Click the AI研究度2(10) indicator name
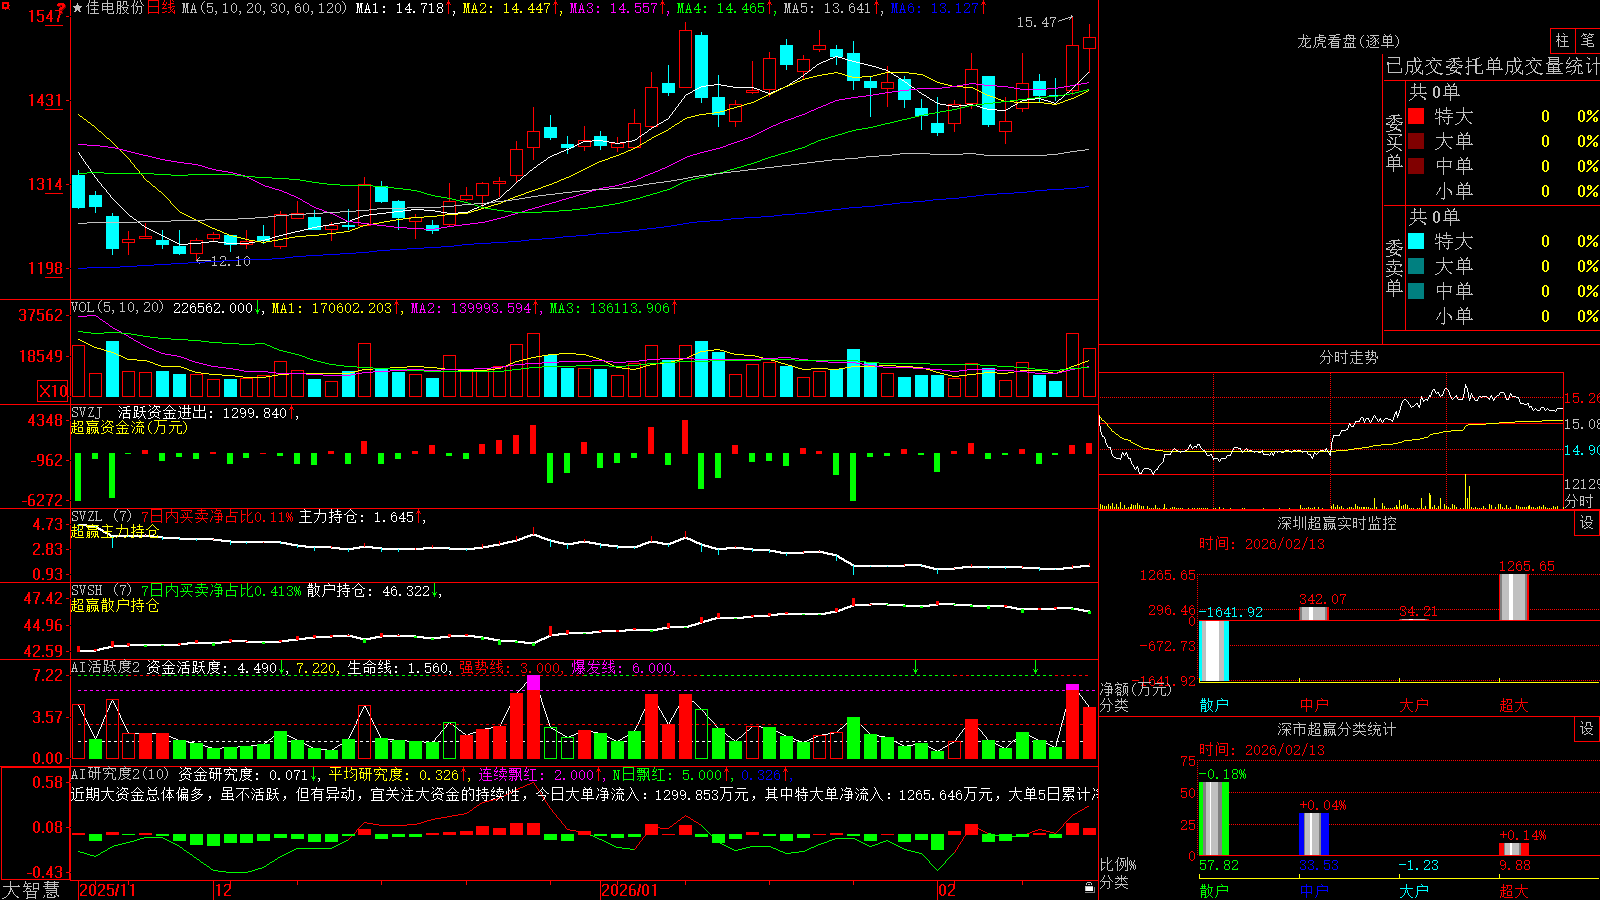The height and width of the screenshot is (900, 1600). [121, 774]
